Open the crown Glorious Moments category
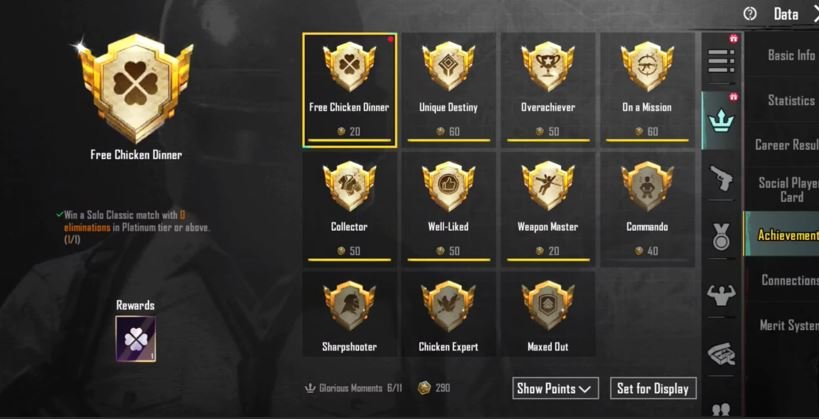 coord(721,121)
